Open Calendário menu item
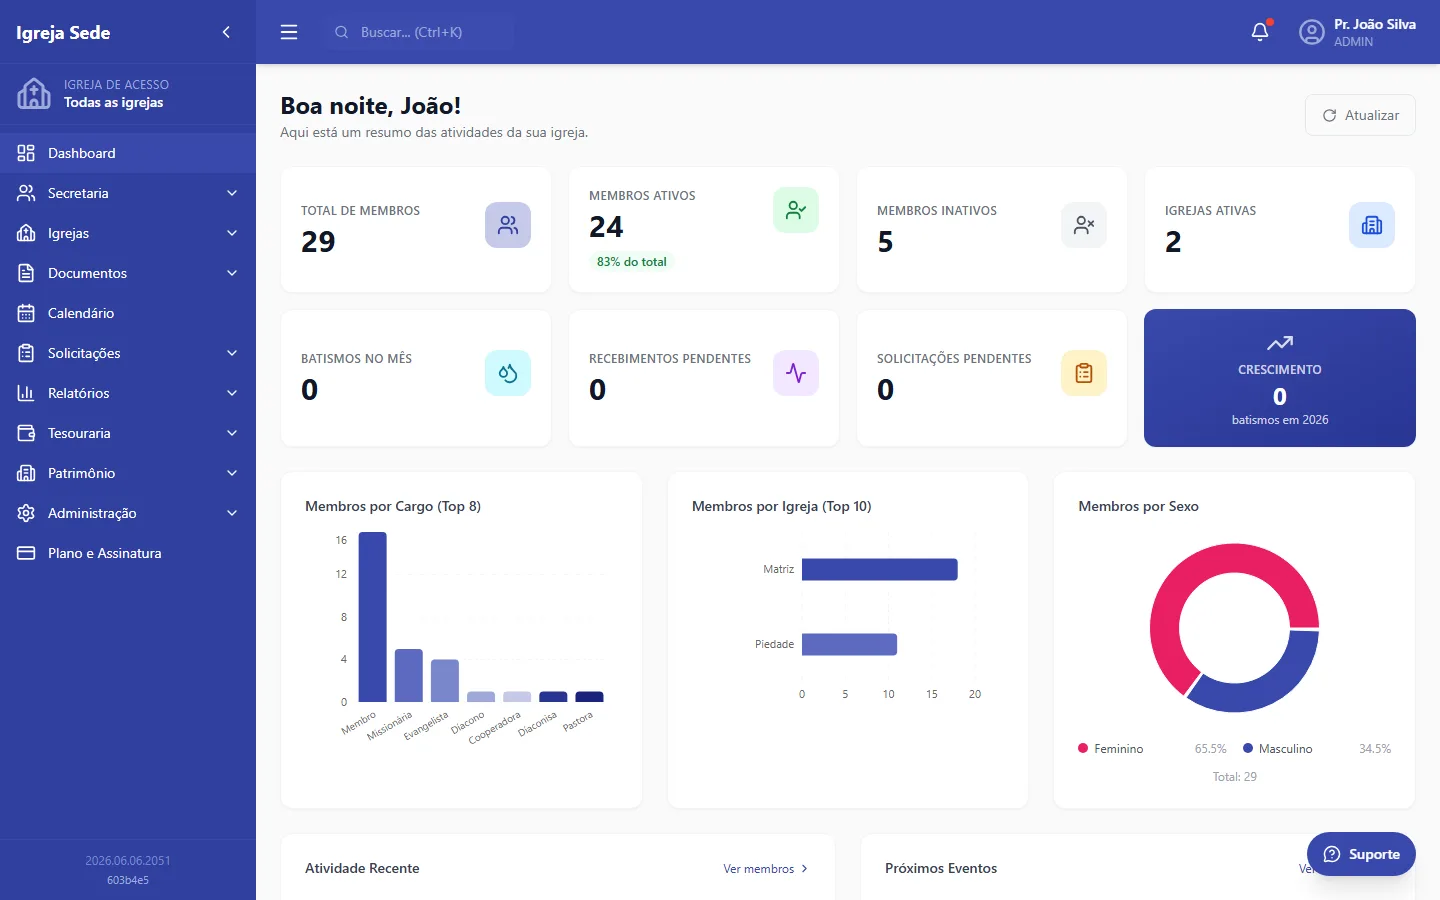 click(128, 313)
